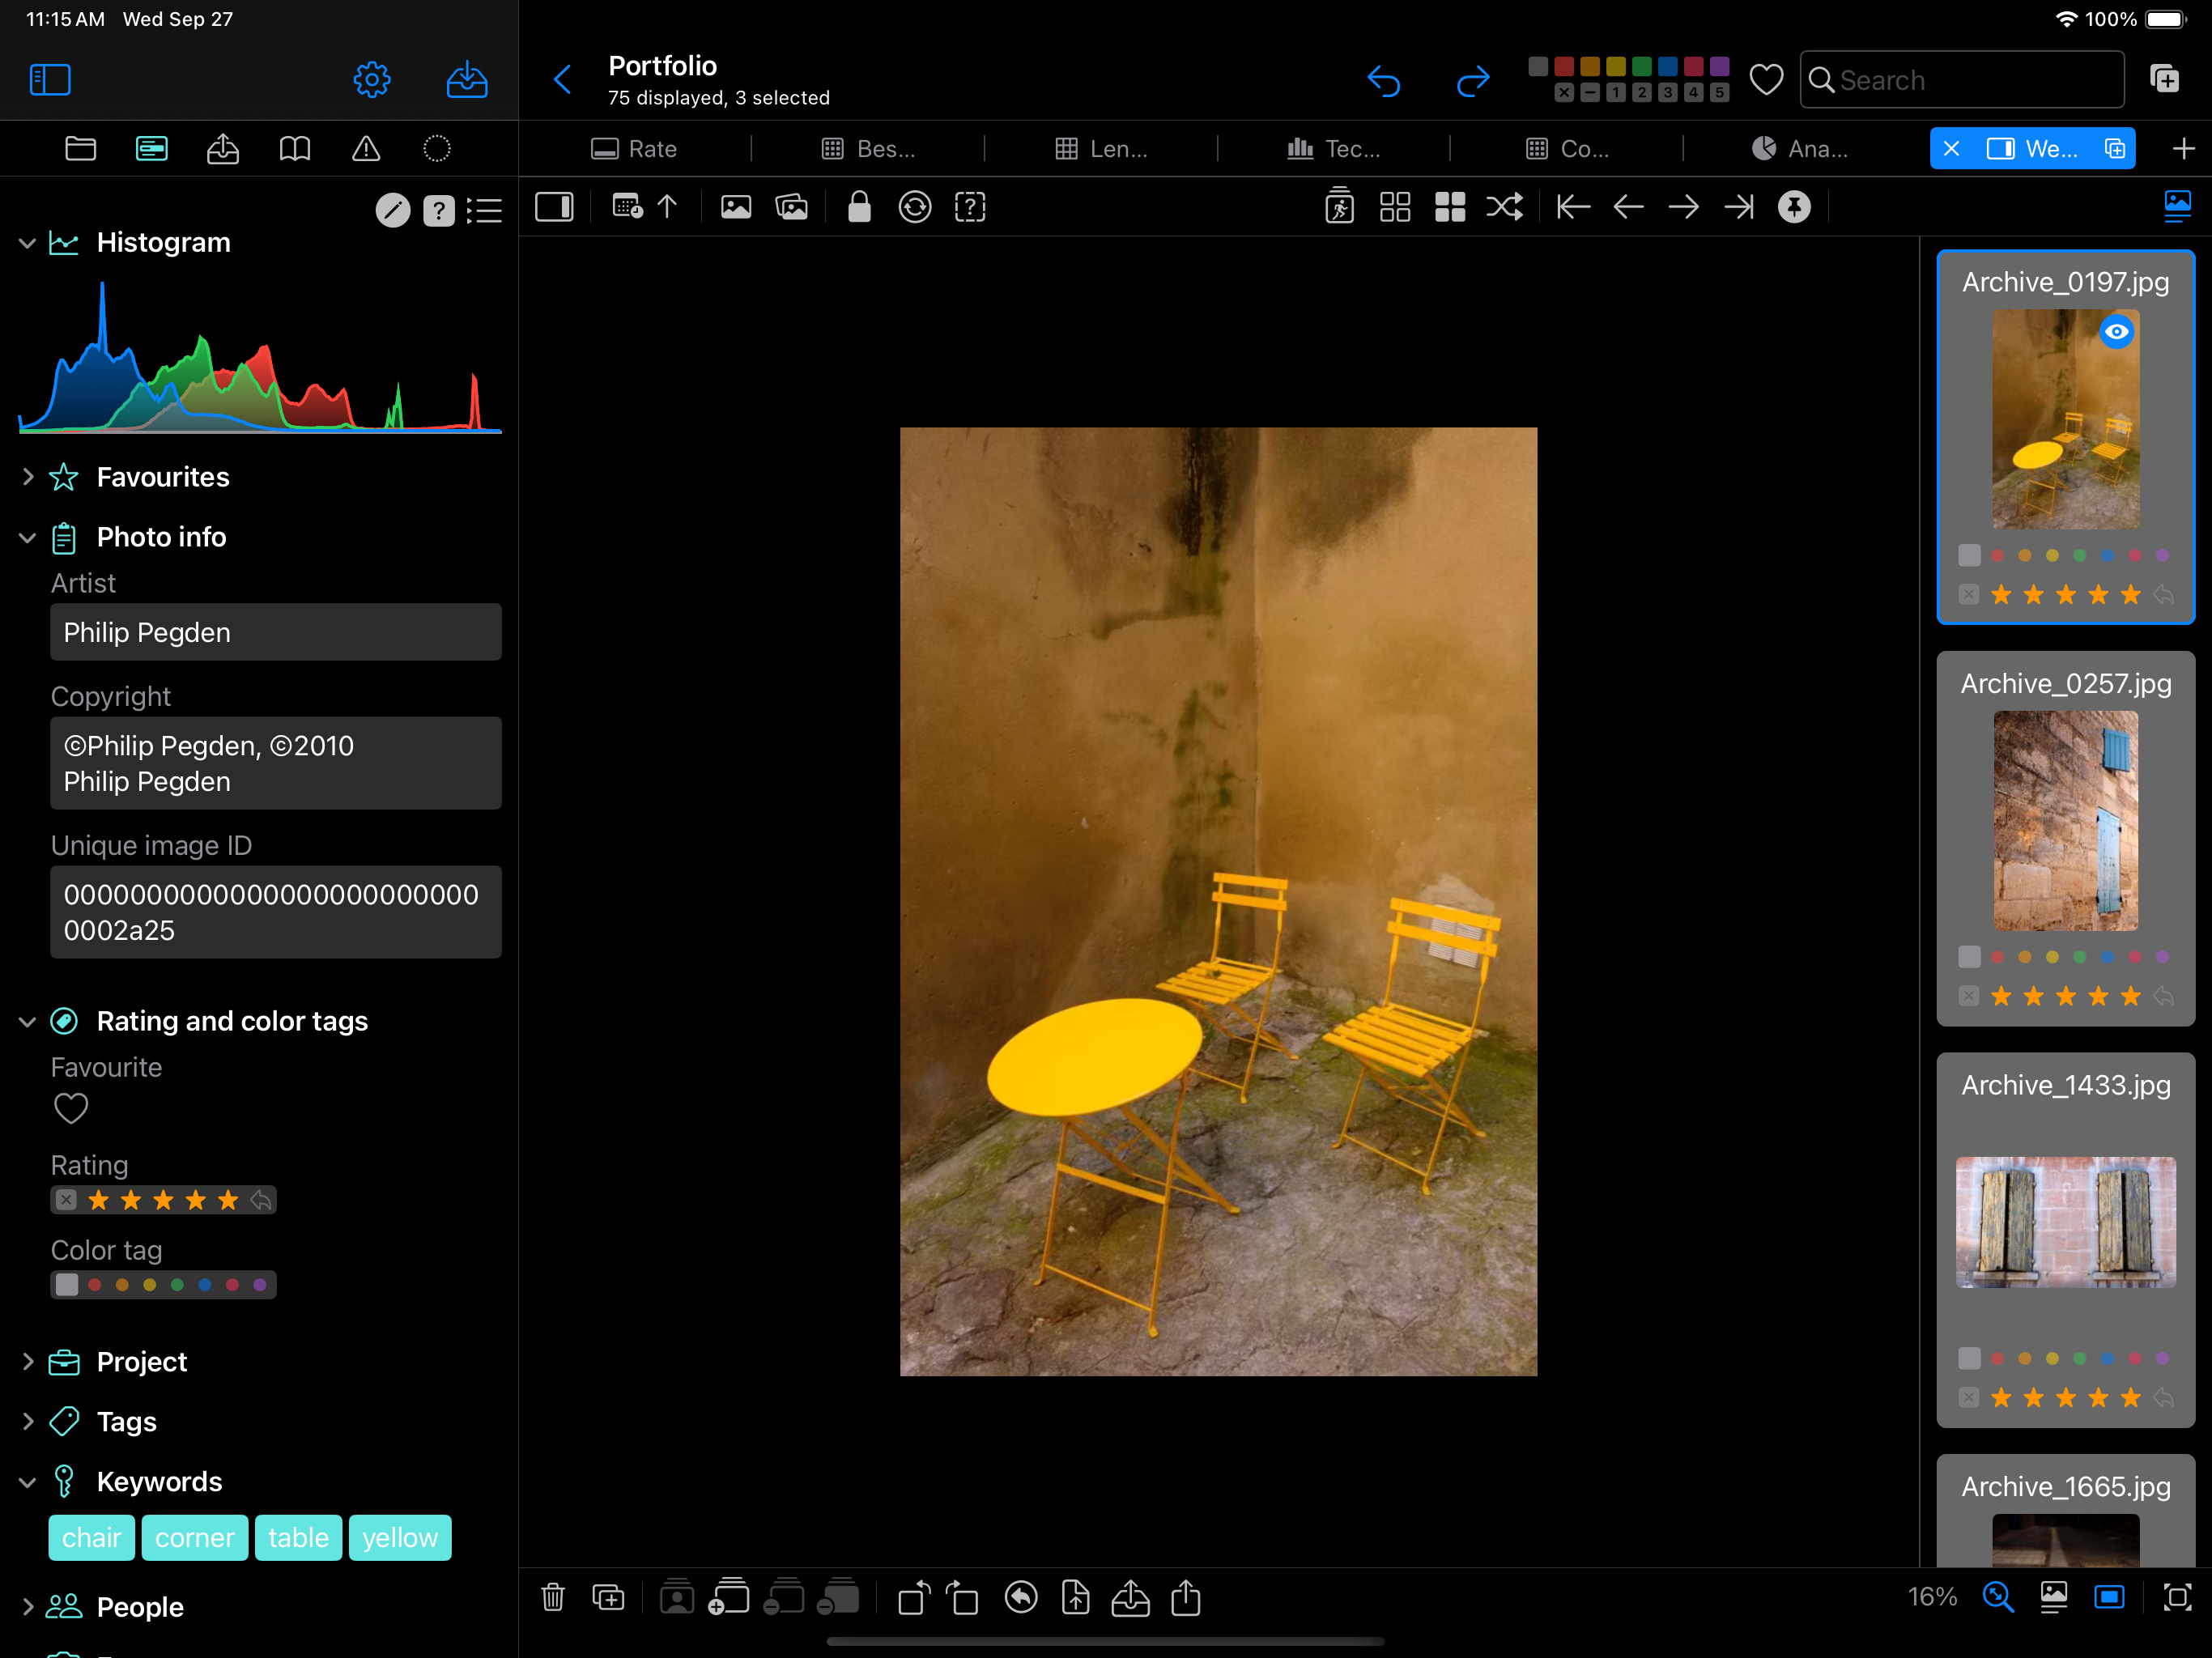Toggle the right panel display icon
The image size is (2212, 1658).
[x=554, y=207]
